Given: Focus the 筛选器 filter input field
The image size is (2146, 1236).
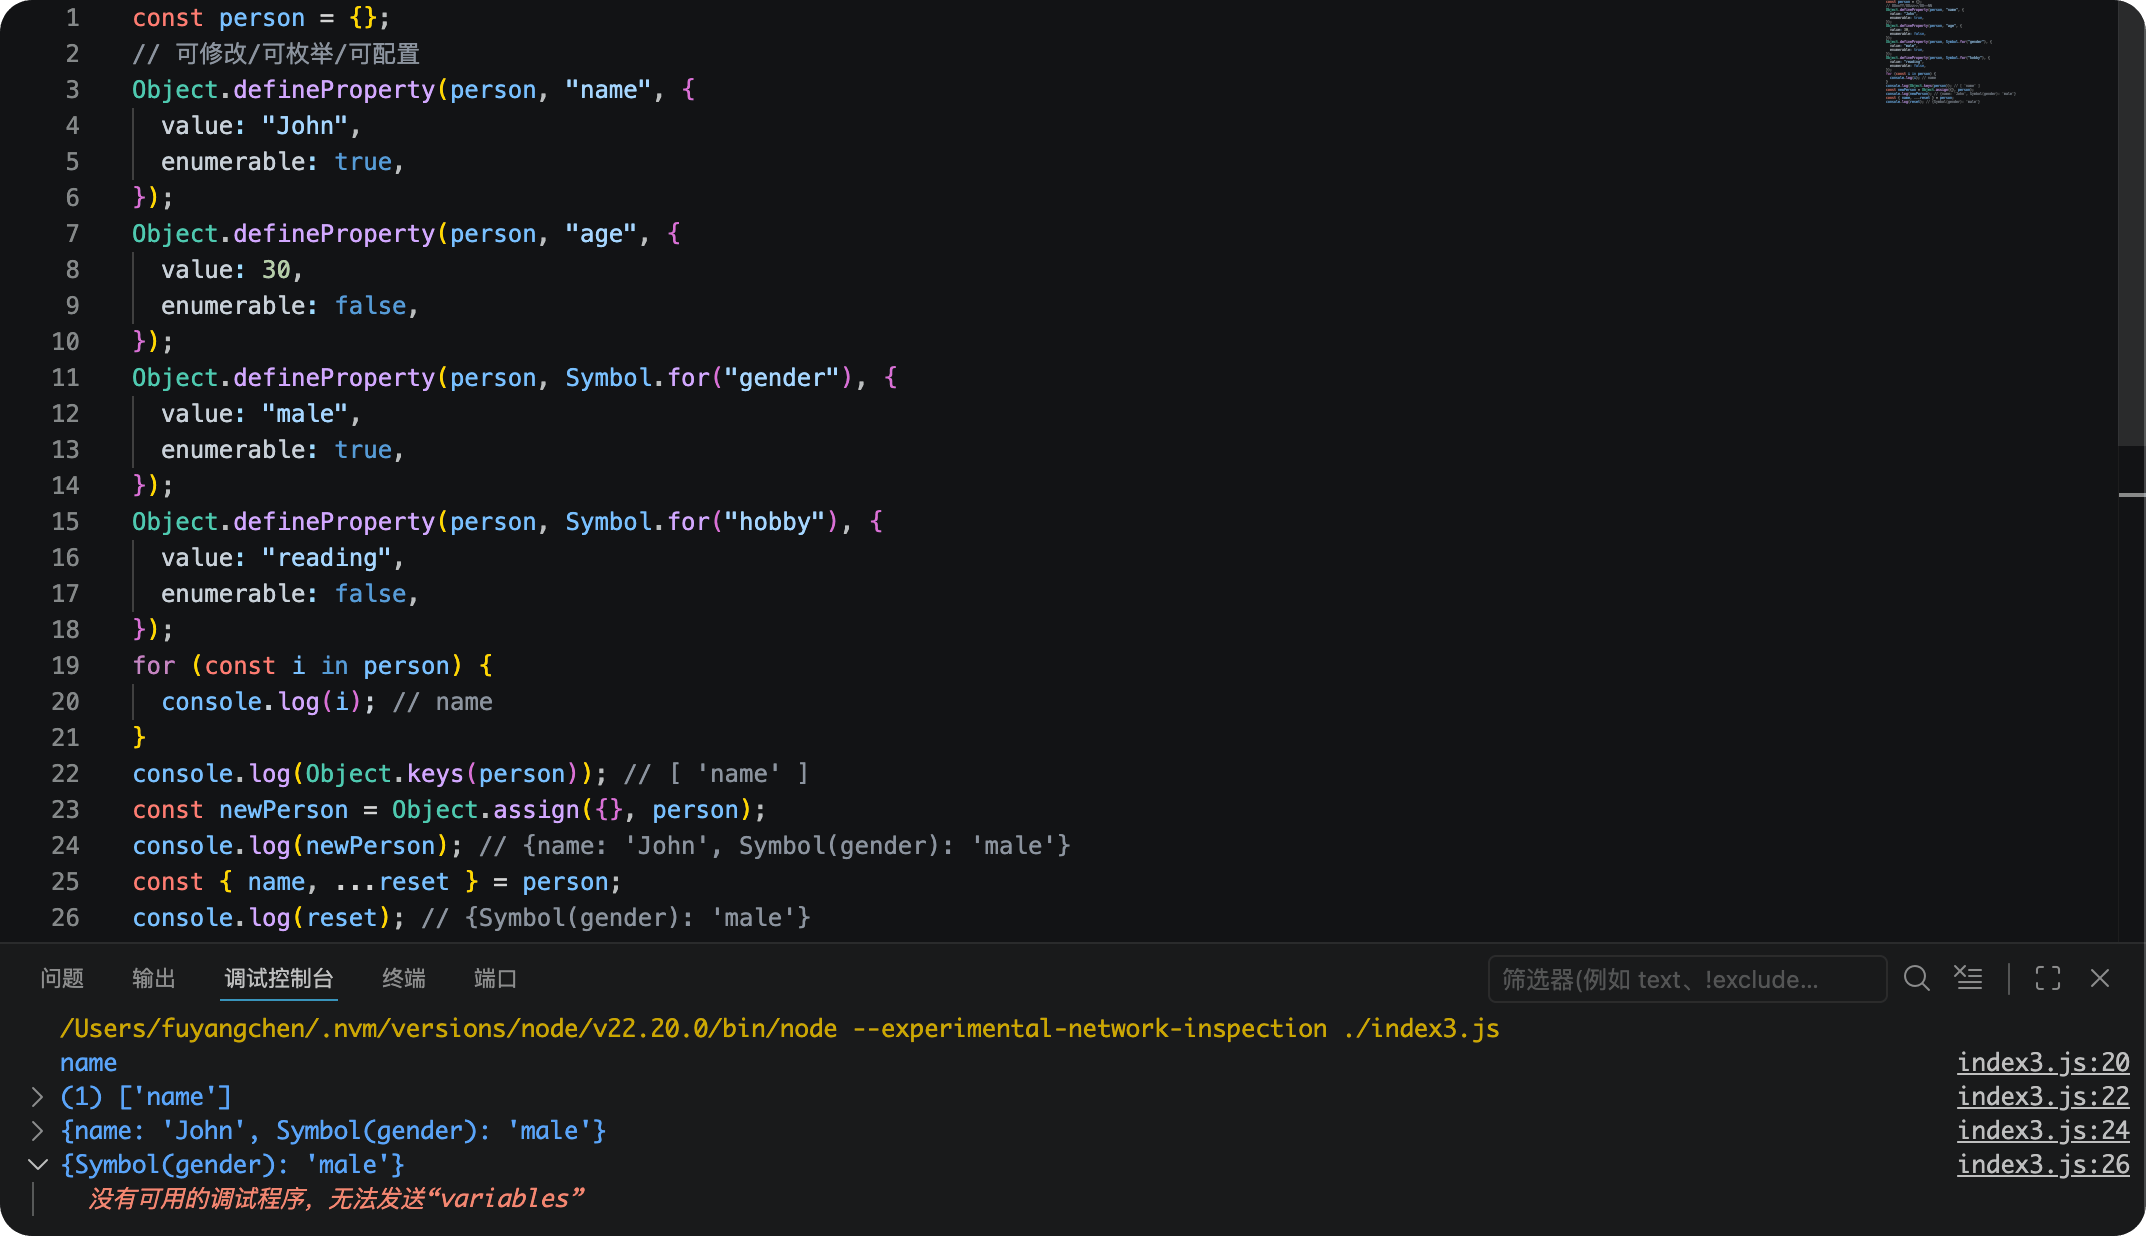Looking at the screenshot, I should click(x=1687, y=979).
